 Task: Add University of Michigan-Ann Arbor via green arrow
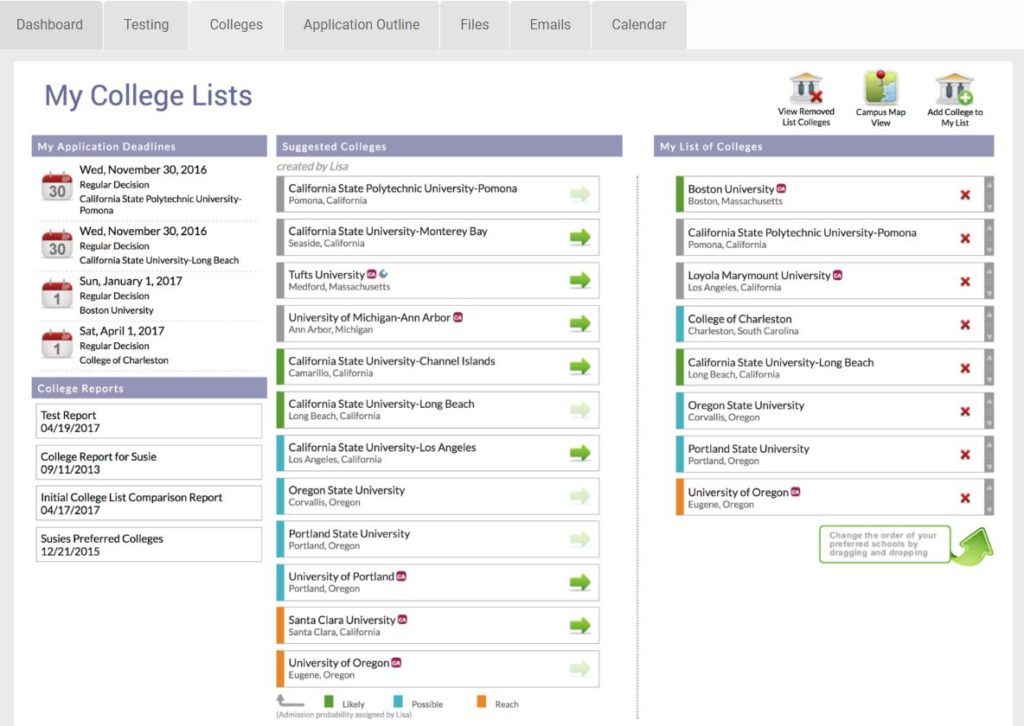pyautogui.click(x=579, y=323)
